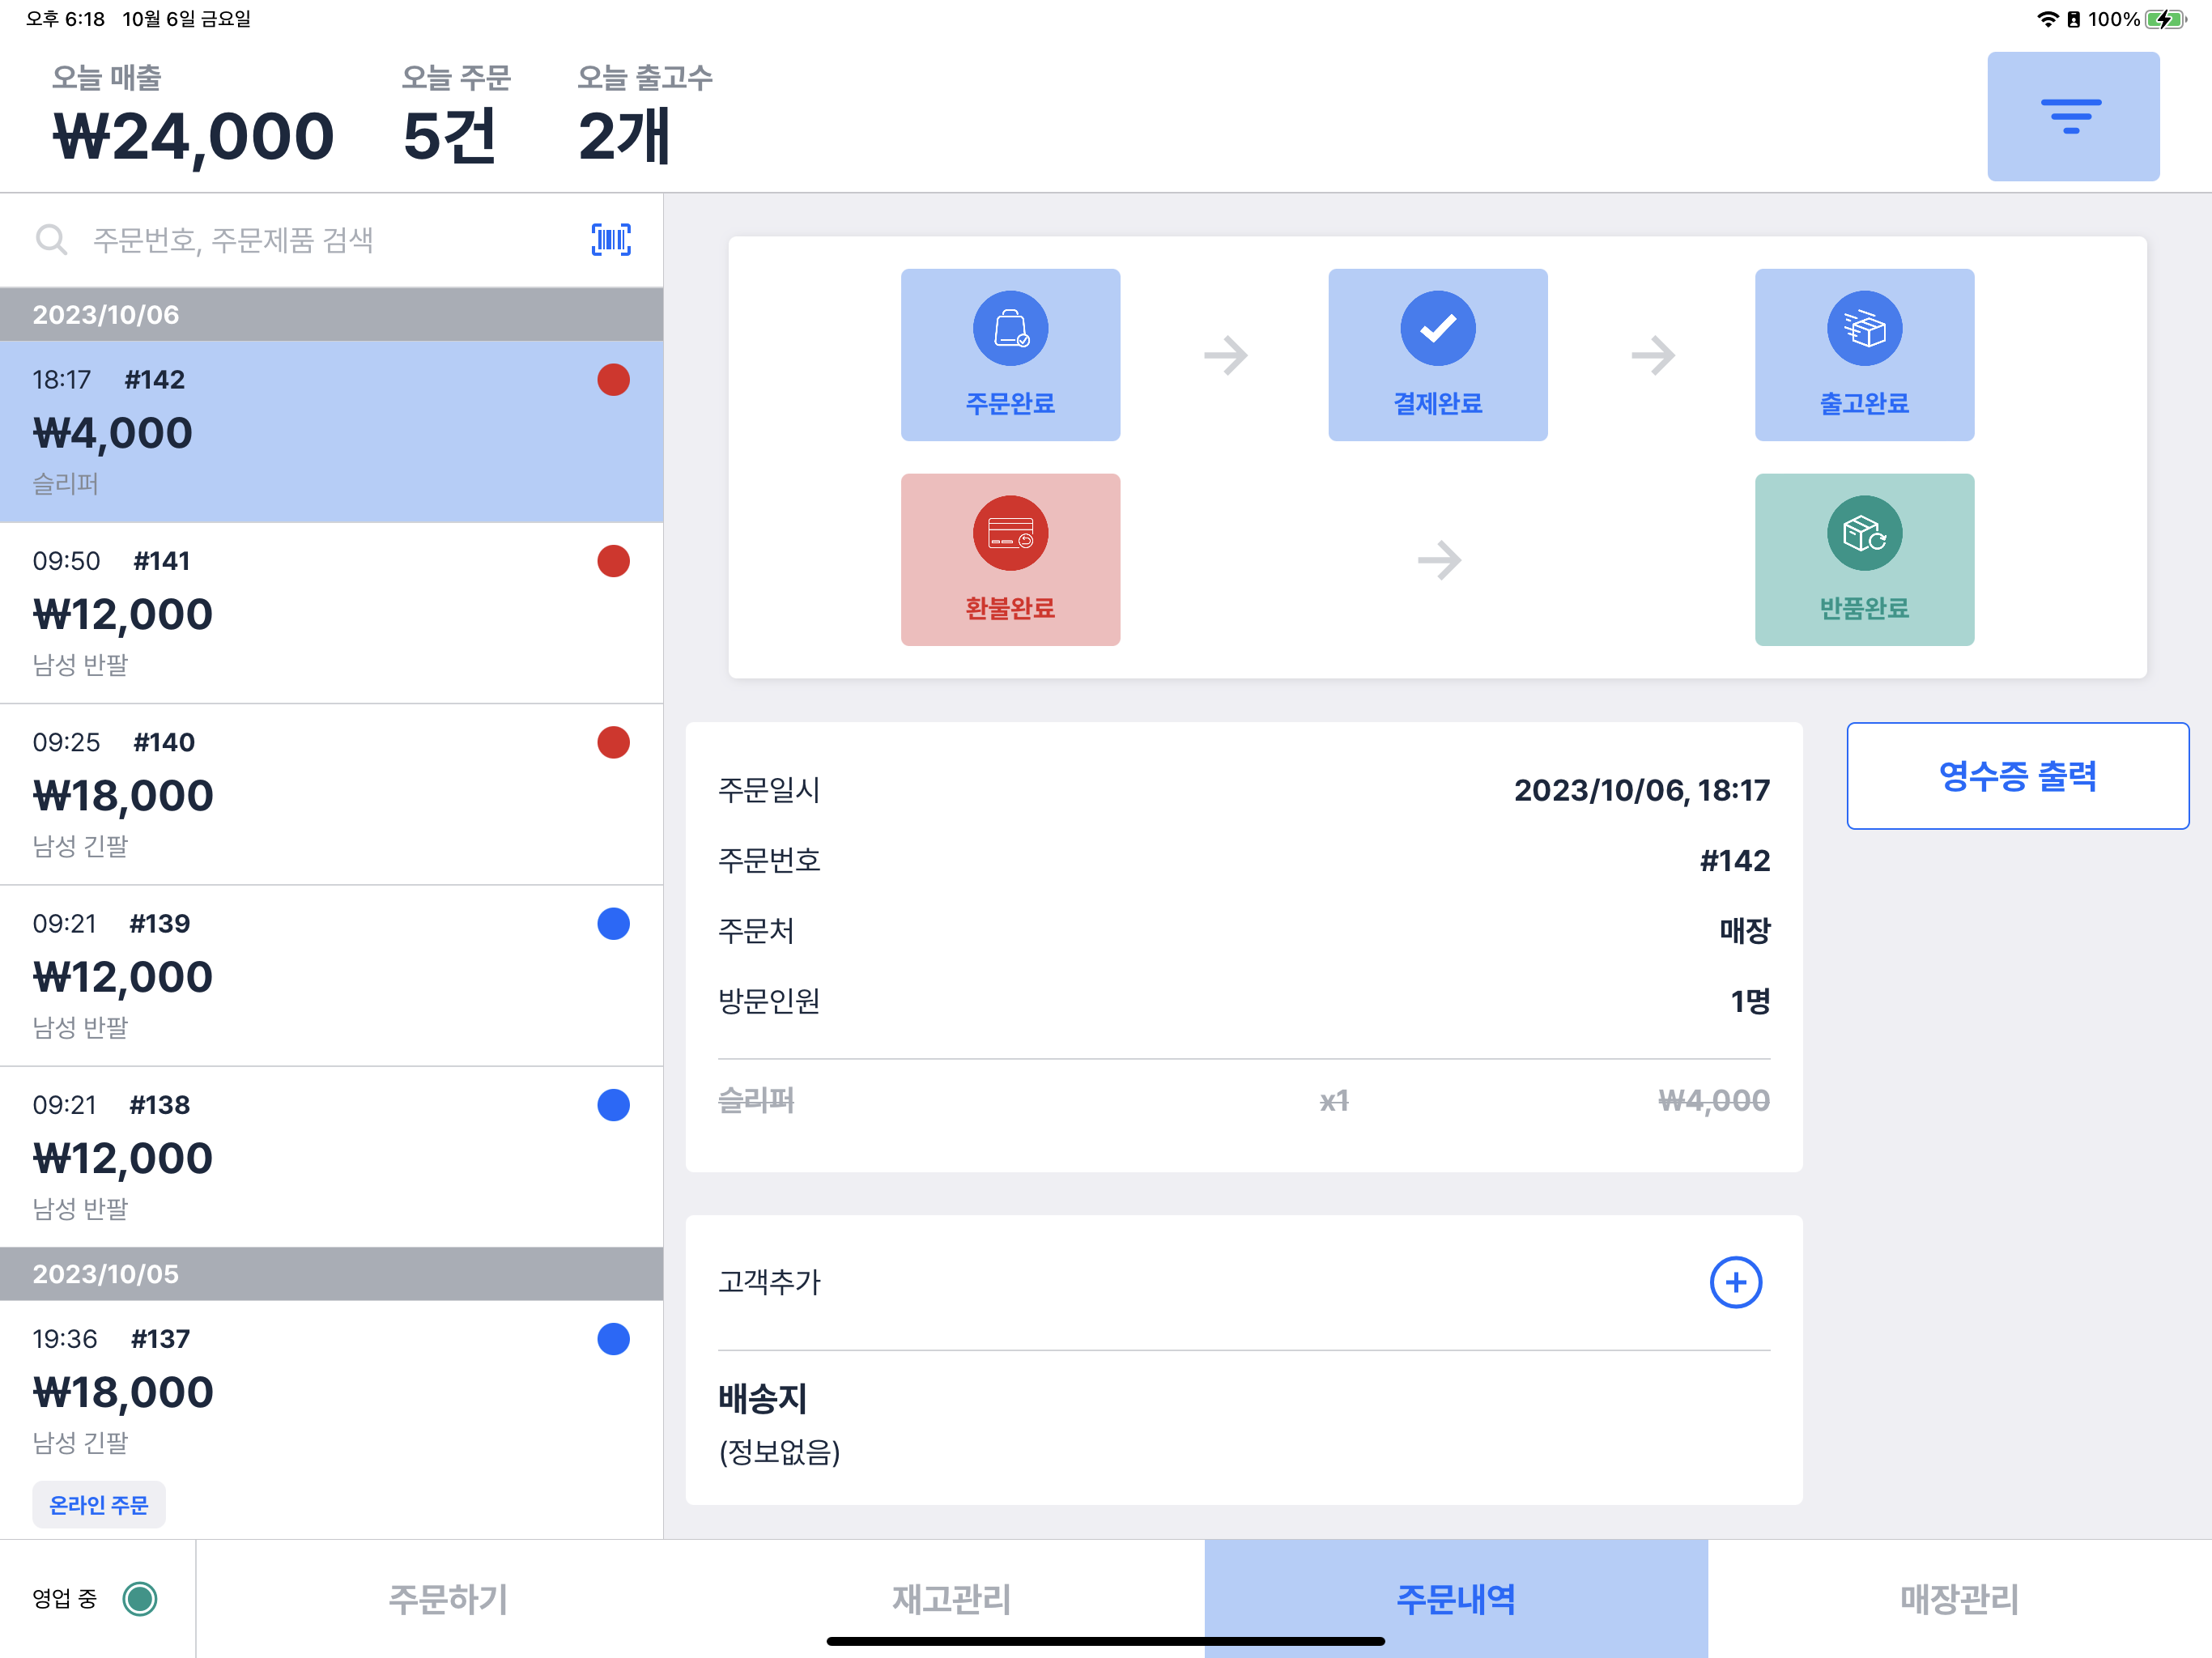This screenshot has height=1658, width=2212.
Task: Switch to the 재고관리 tab
Action: click(951, 1598)
